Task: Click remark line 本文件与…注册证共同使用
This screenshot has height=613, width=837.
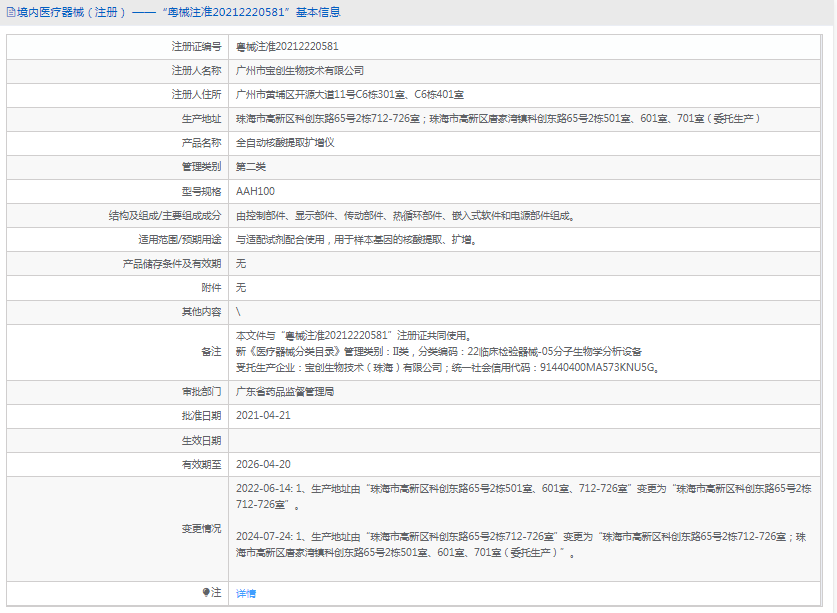Action: point(353,335)
